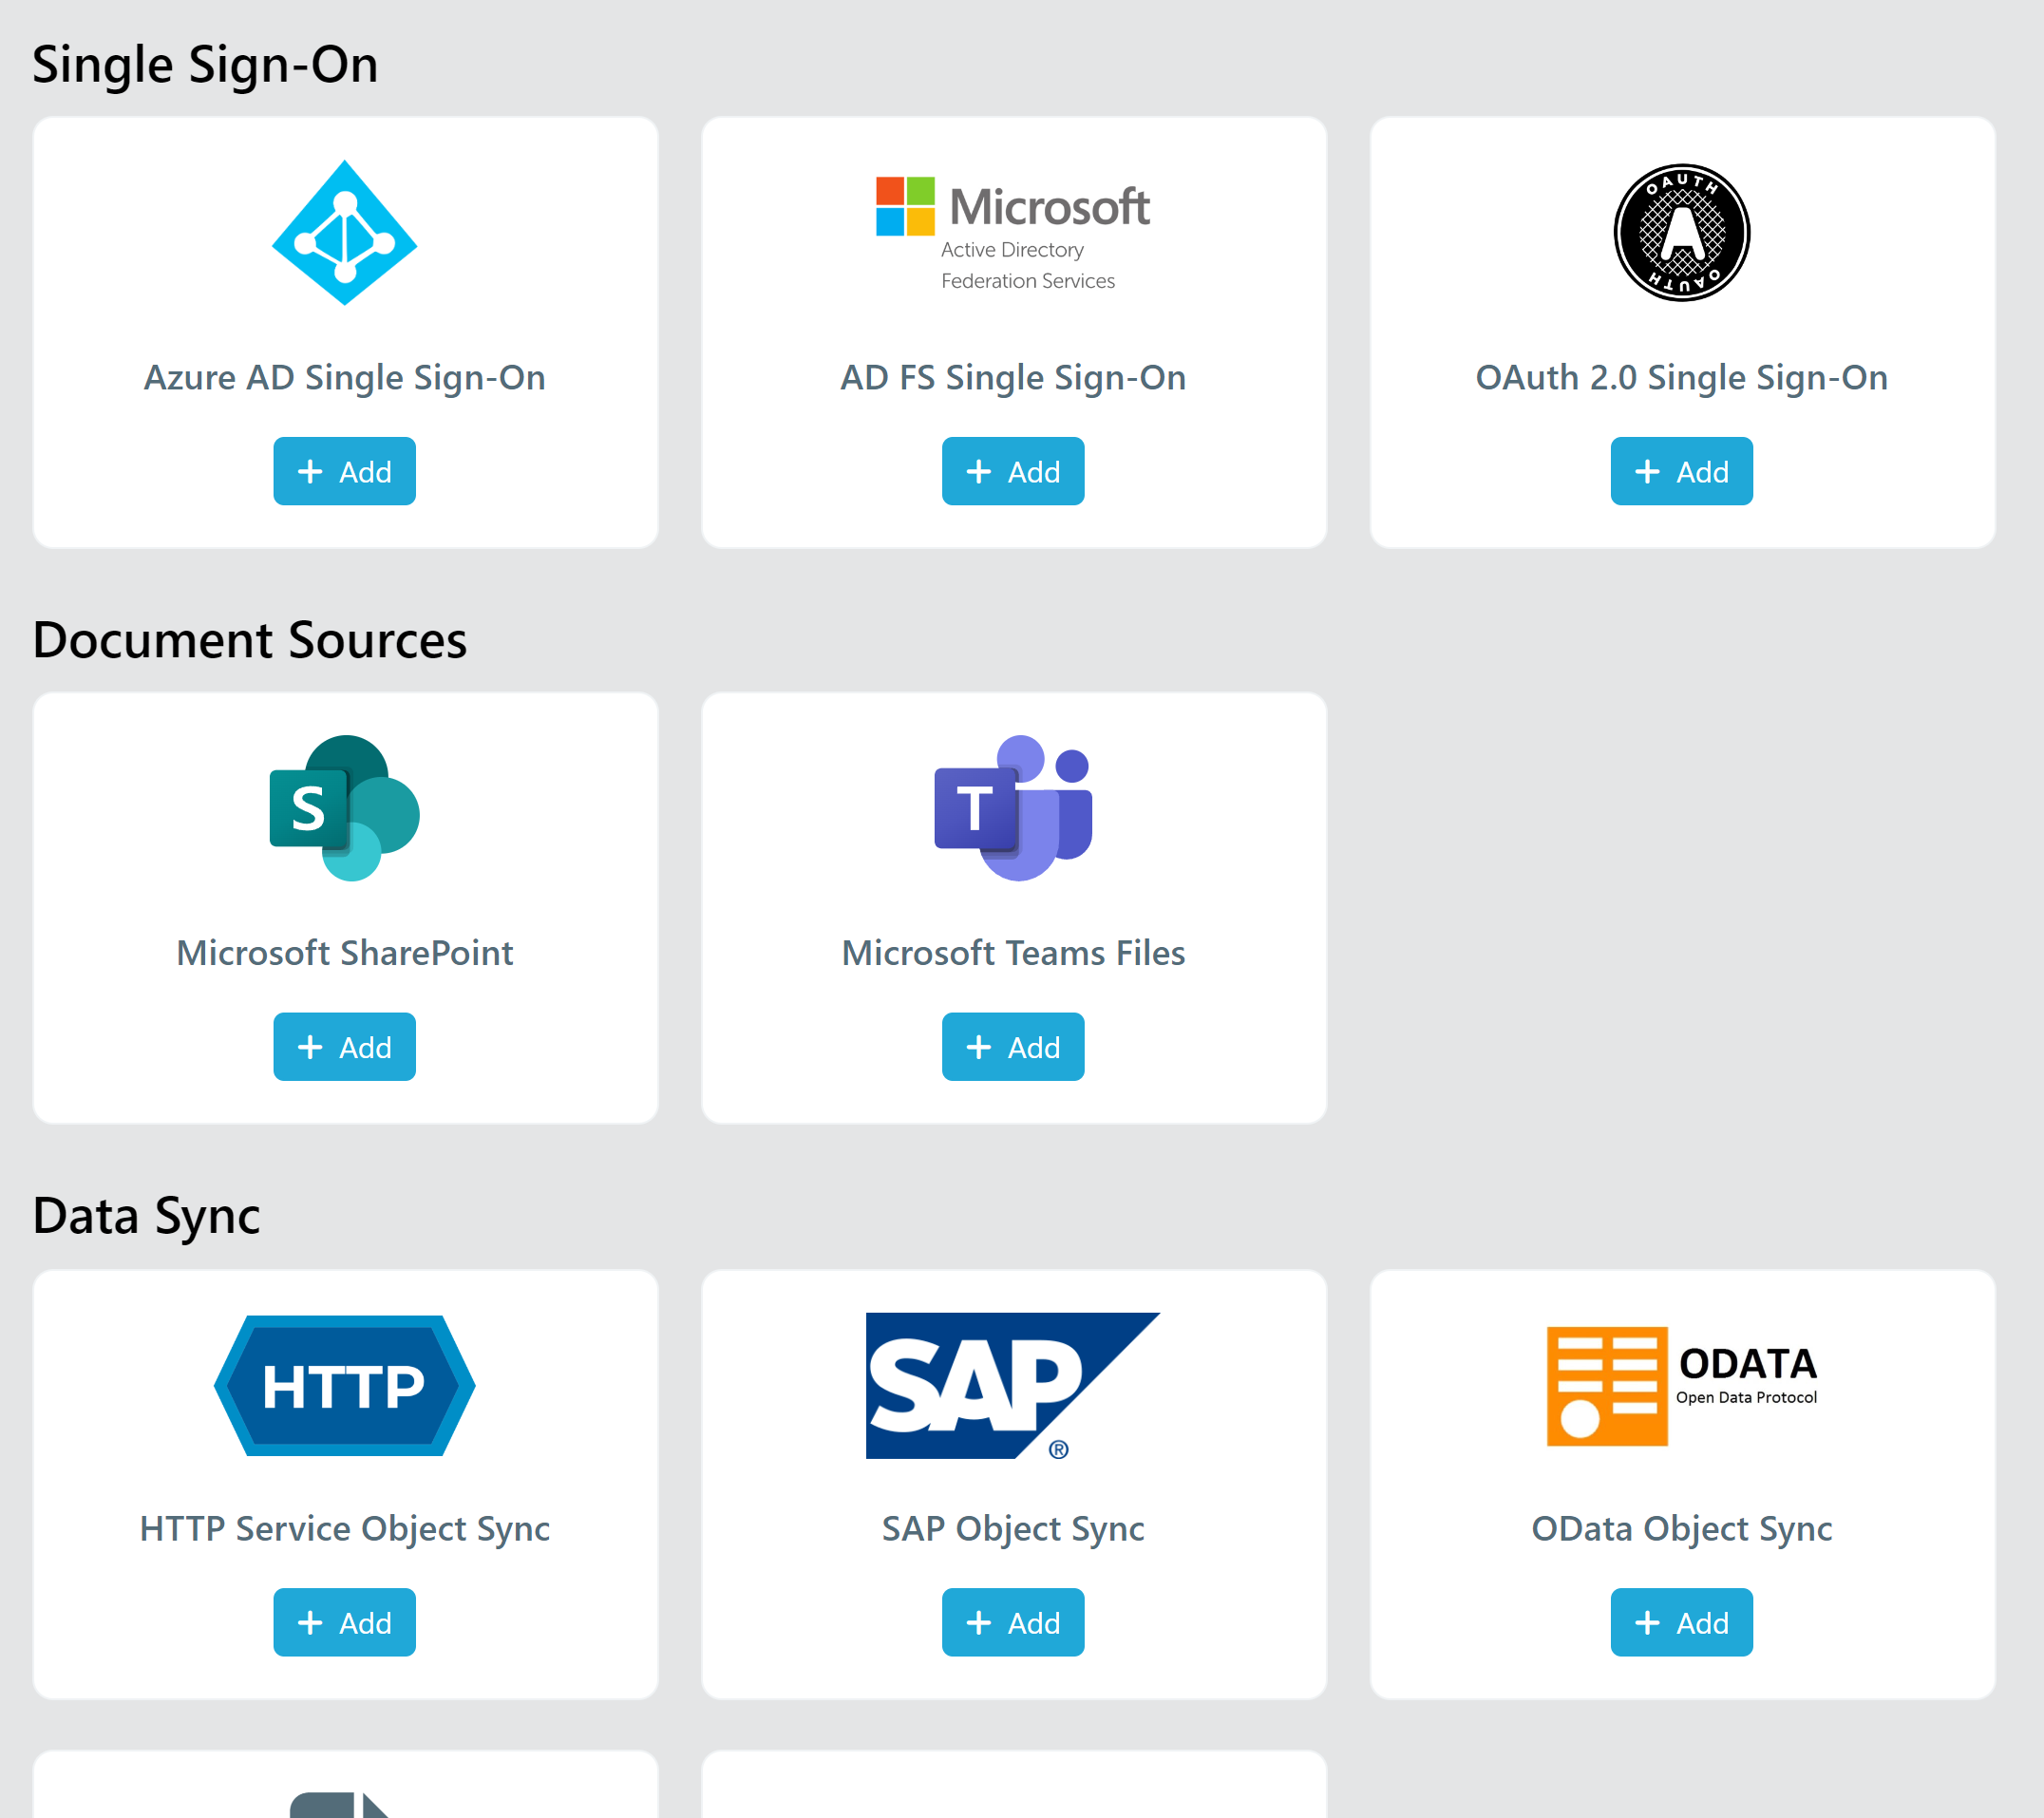Add Microsoft SharePoint document source
Screen dimensions: 2044x1818
tap(345, 1047)
